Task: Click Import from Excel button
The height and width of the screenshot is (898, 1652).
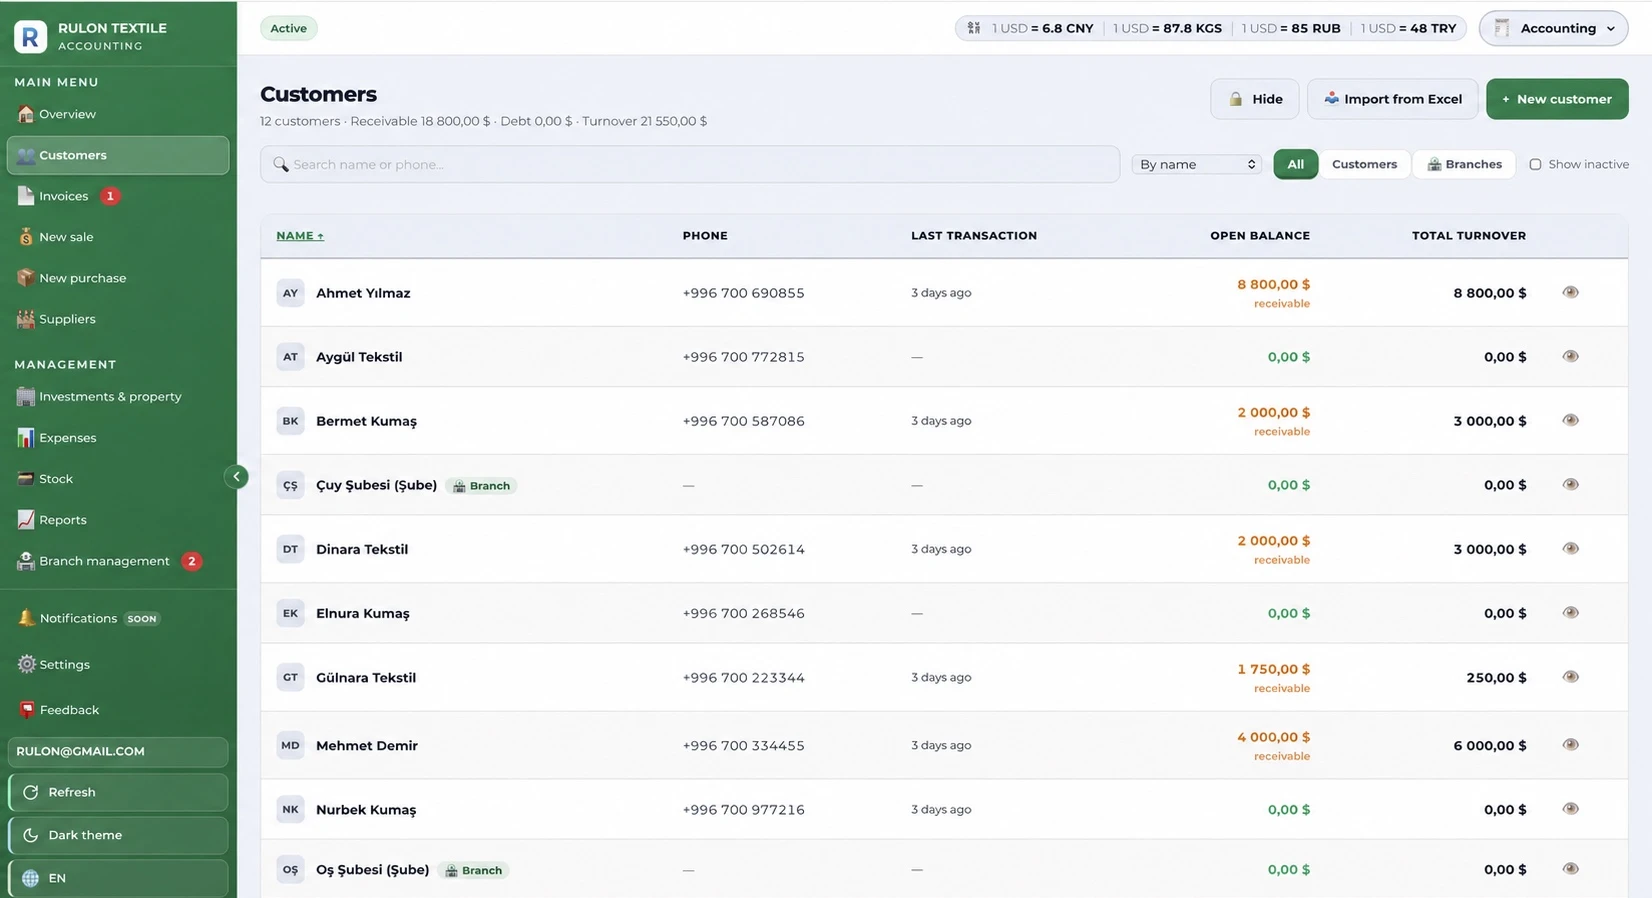Action: click(1392, 99)
